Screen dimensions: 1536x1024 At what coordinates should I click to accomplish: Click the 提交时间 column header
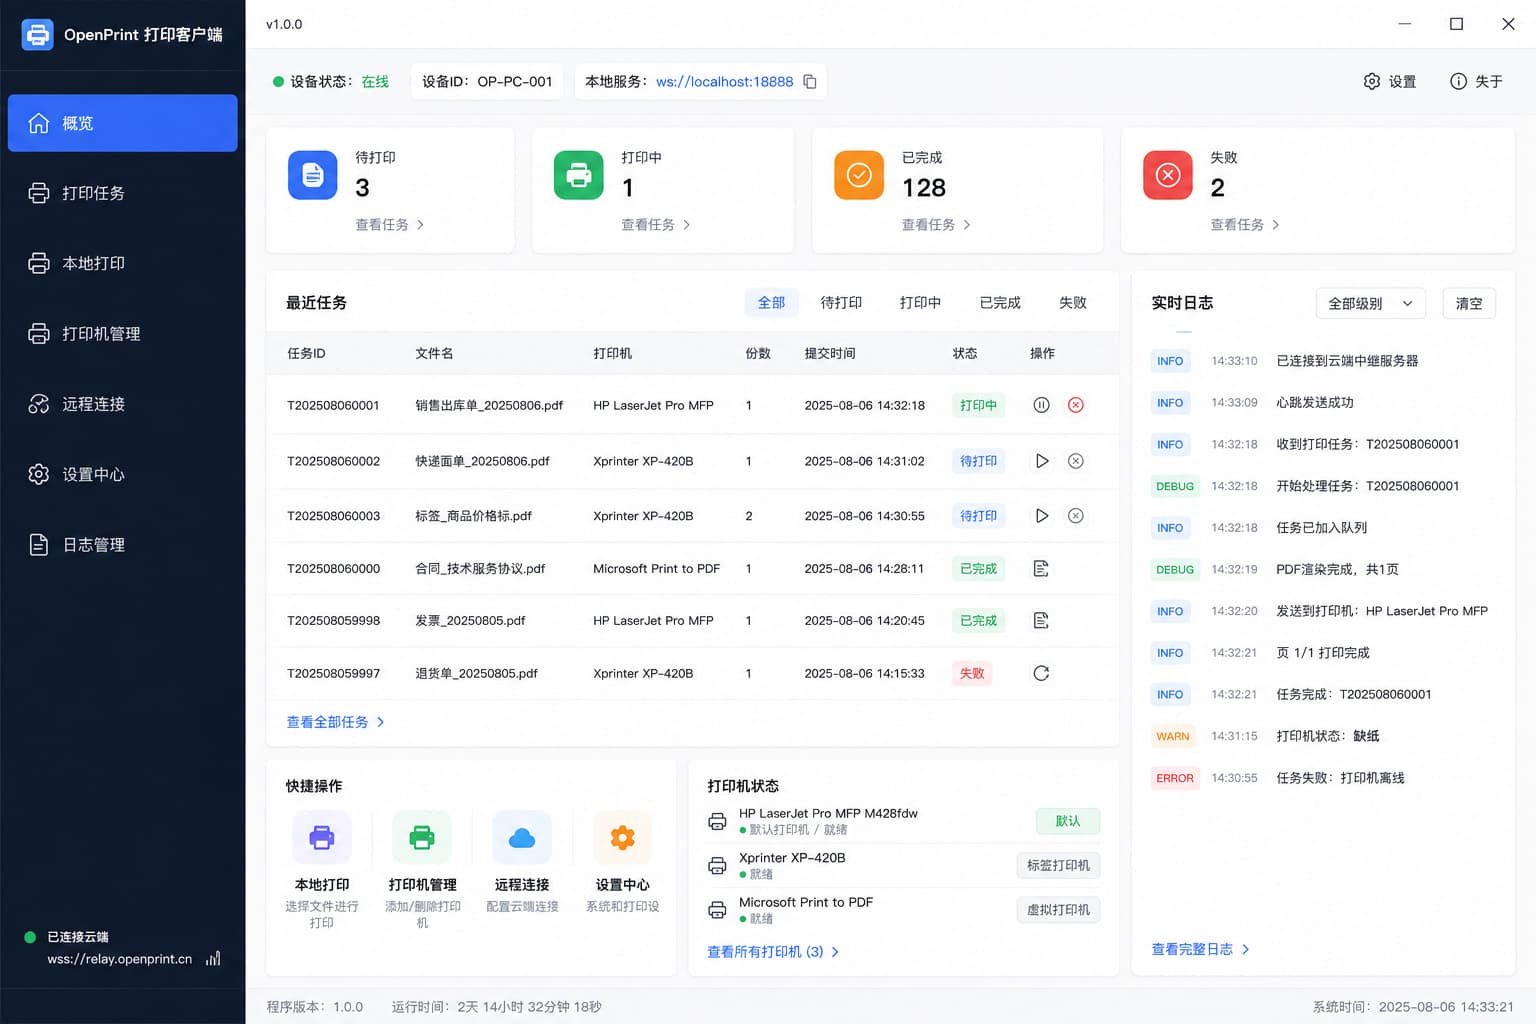point(830,353)
